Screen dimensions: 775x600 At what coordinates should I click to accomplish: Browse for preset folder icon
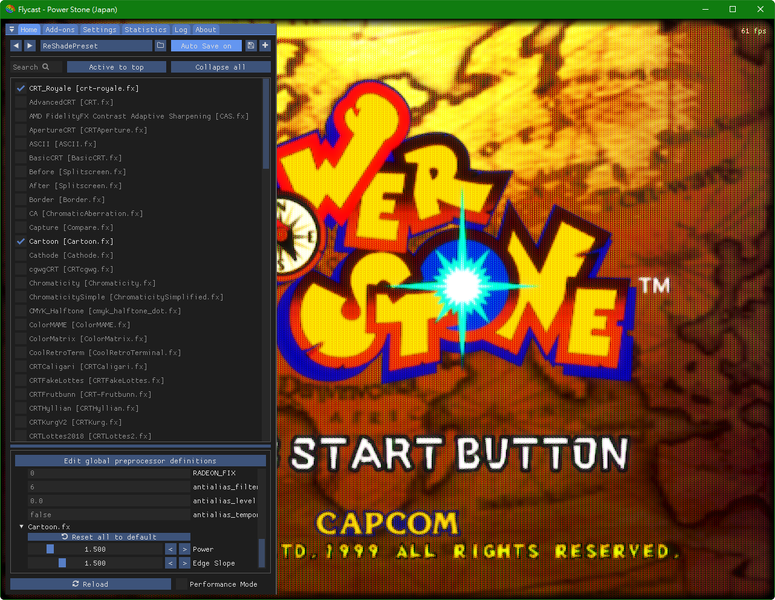pos(160,45)
